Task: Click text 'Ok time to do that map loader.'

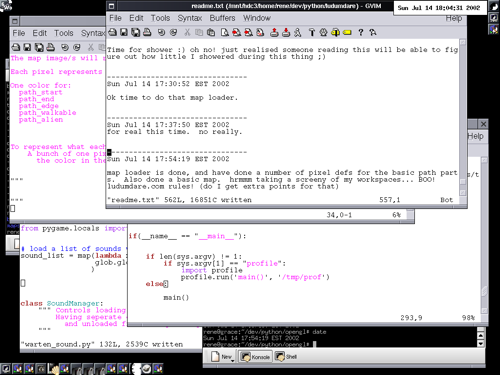Action: click(172, 98)
